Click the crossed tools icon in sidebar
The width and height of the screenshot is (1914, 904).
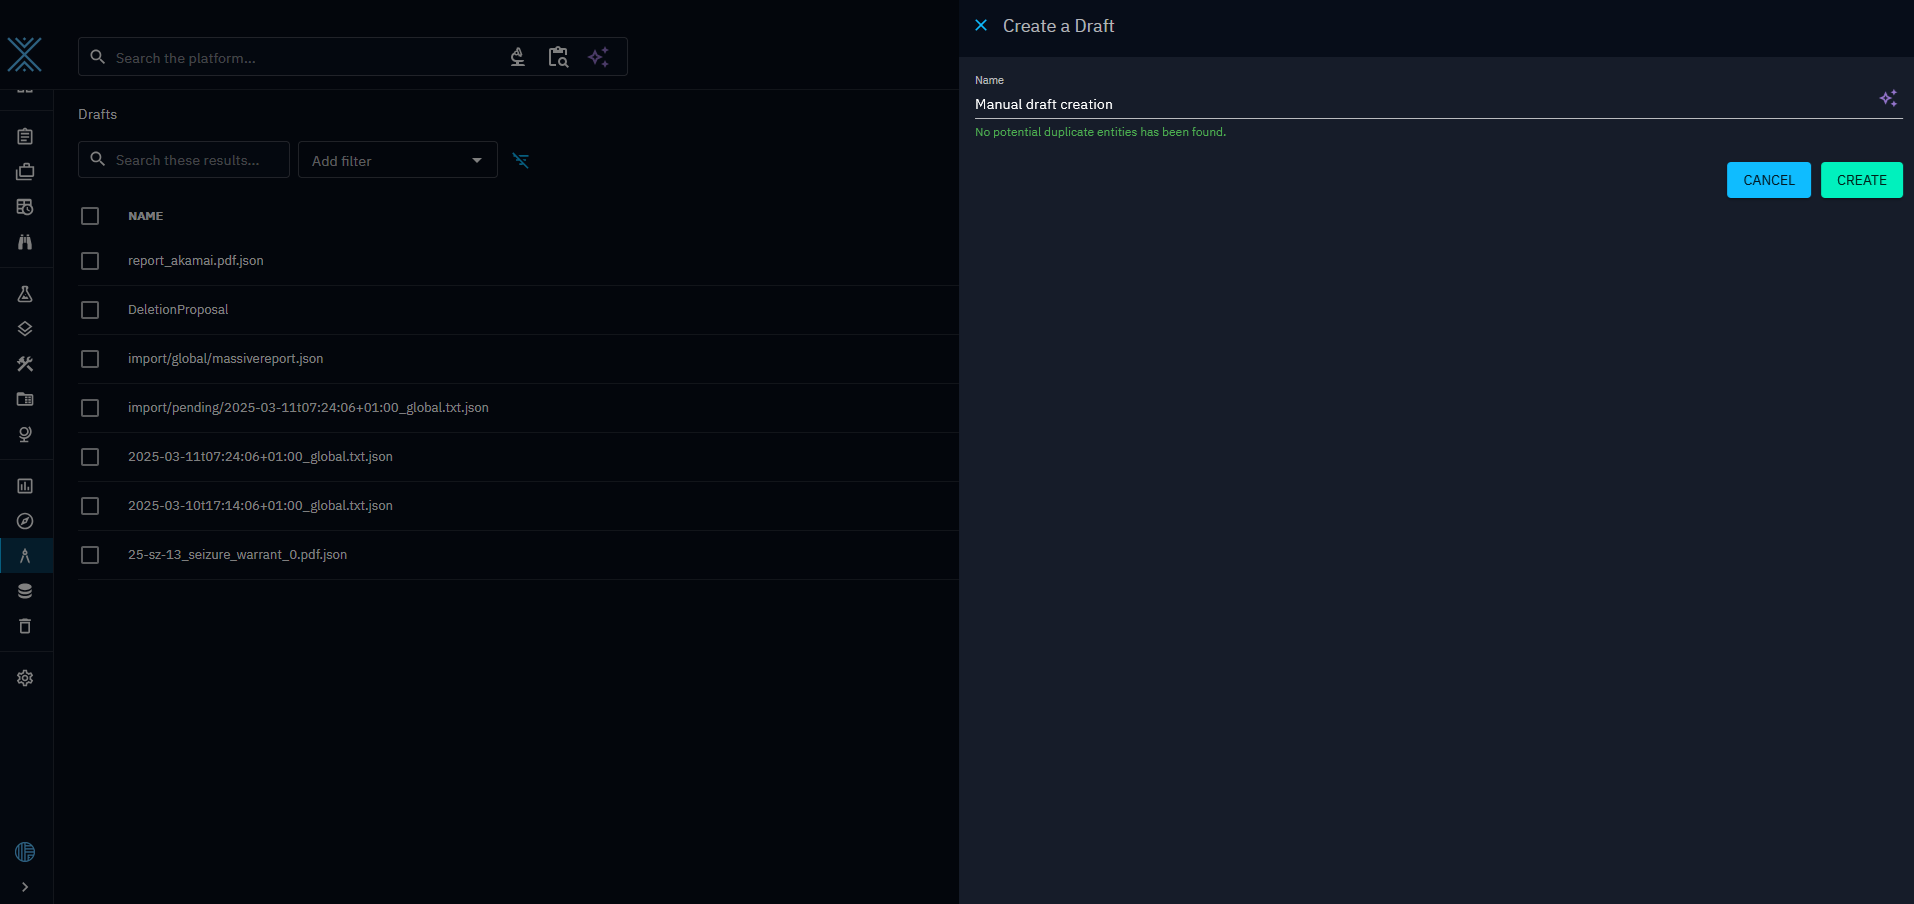25,364
